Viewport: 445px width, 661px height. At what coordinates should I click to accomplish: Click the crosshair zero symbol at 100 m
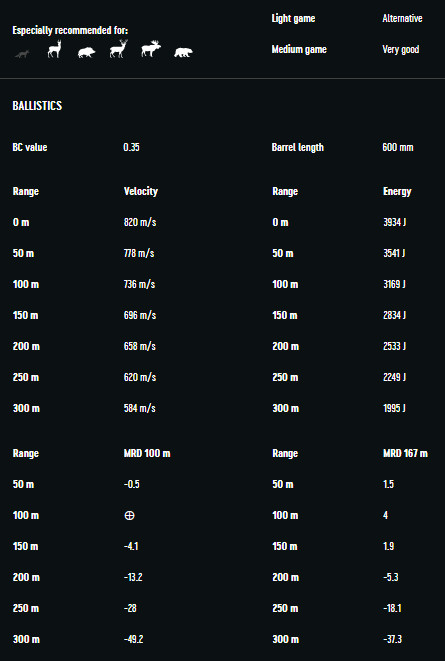(130, 515)
